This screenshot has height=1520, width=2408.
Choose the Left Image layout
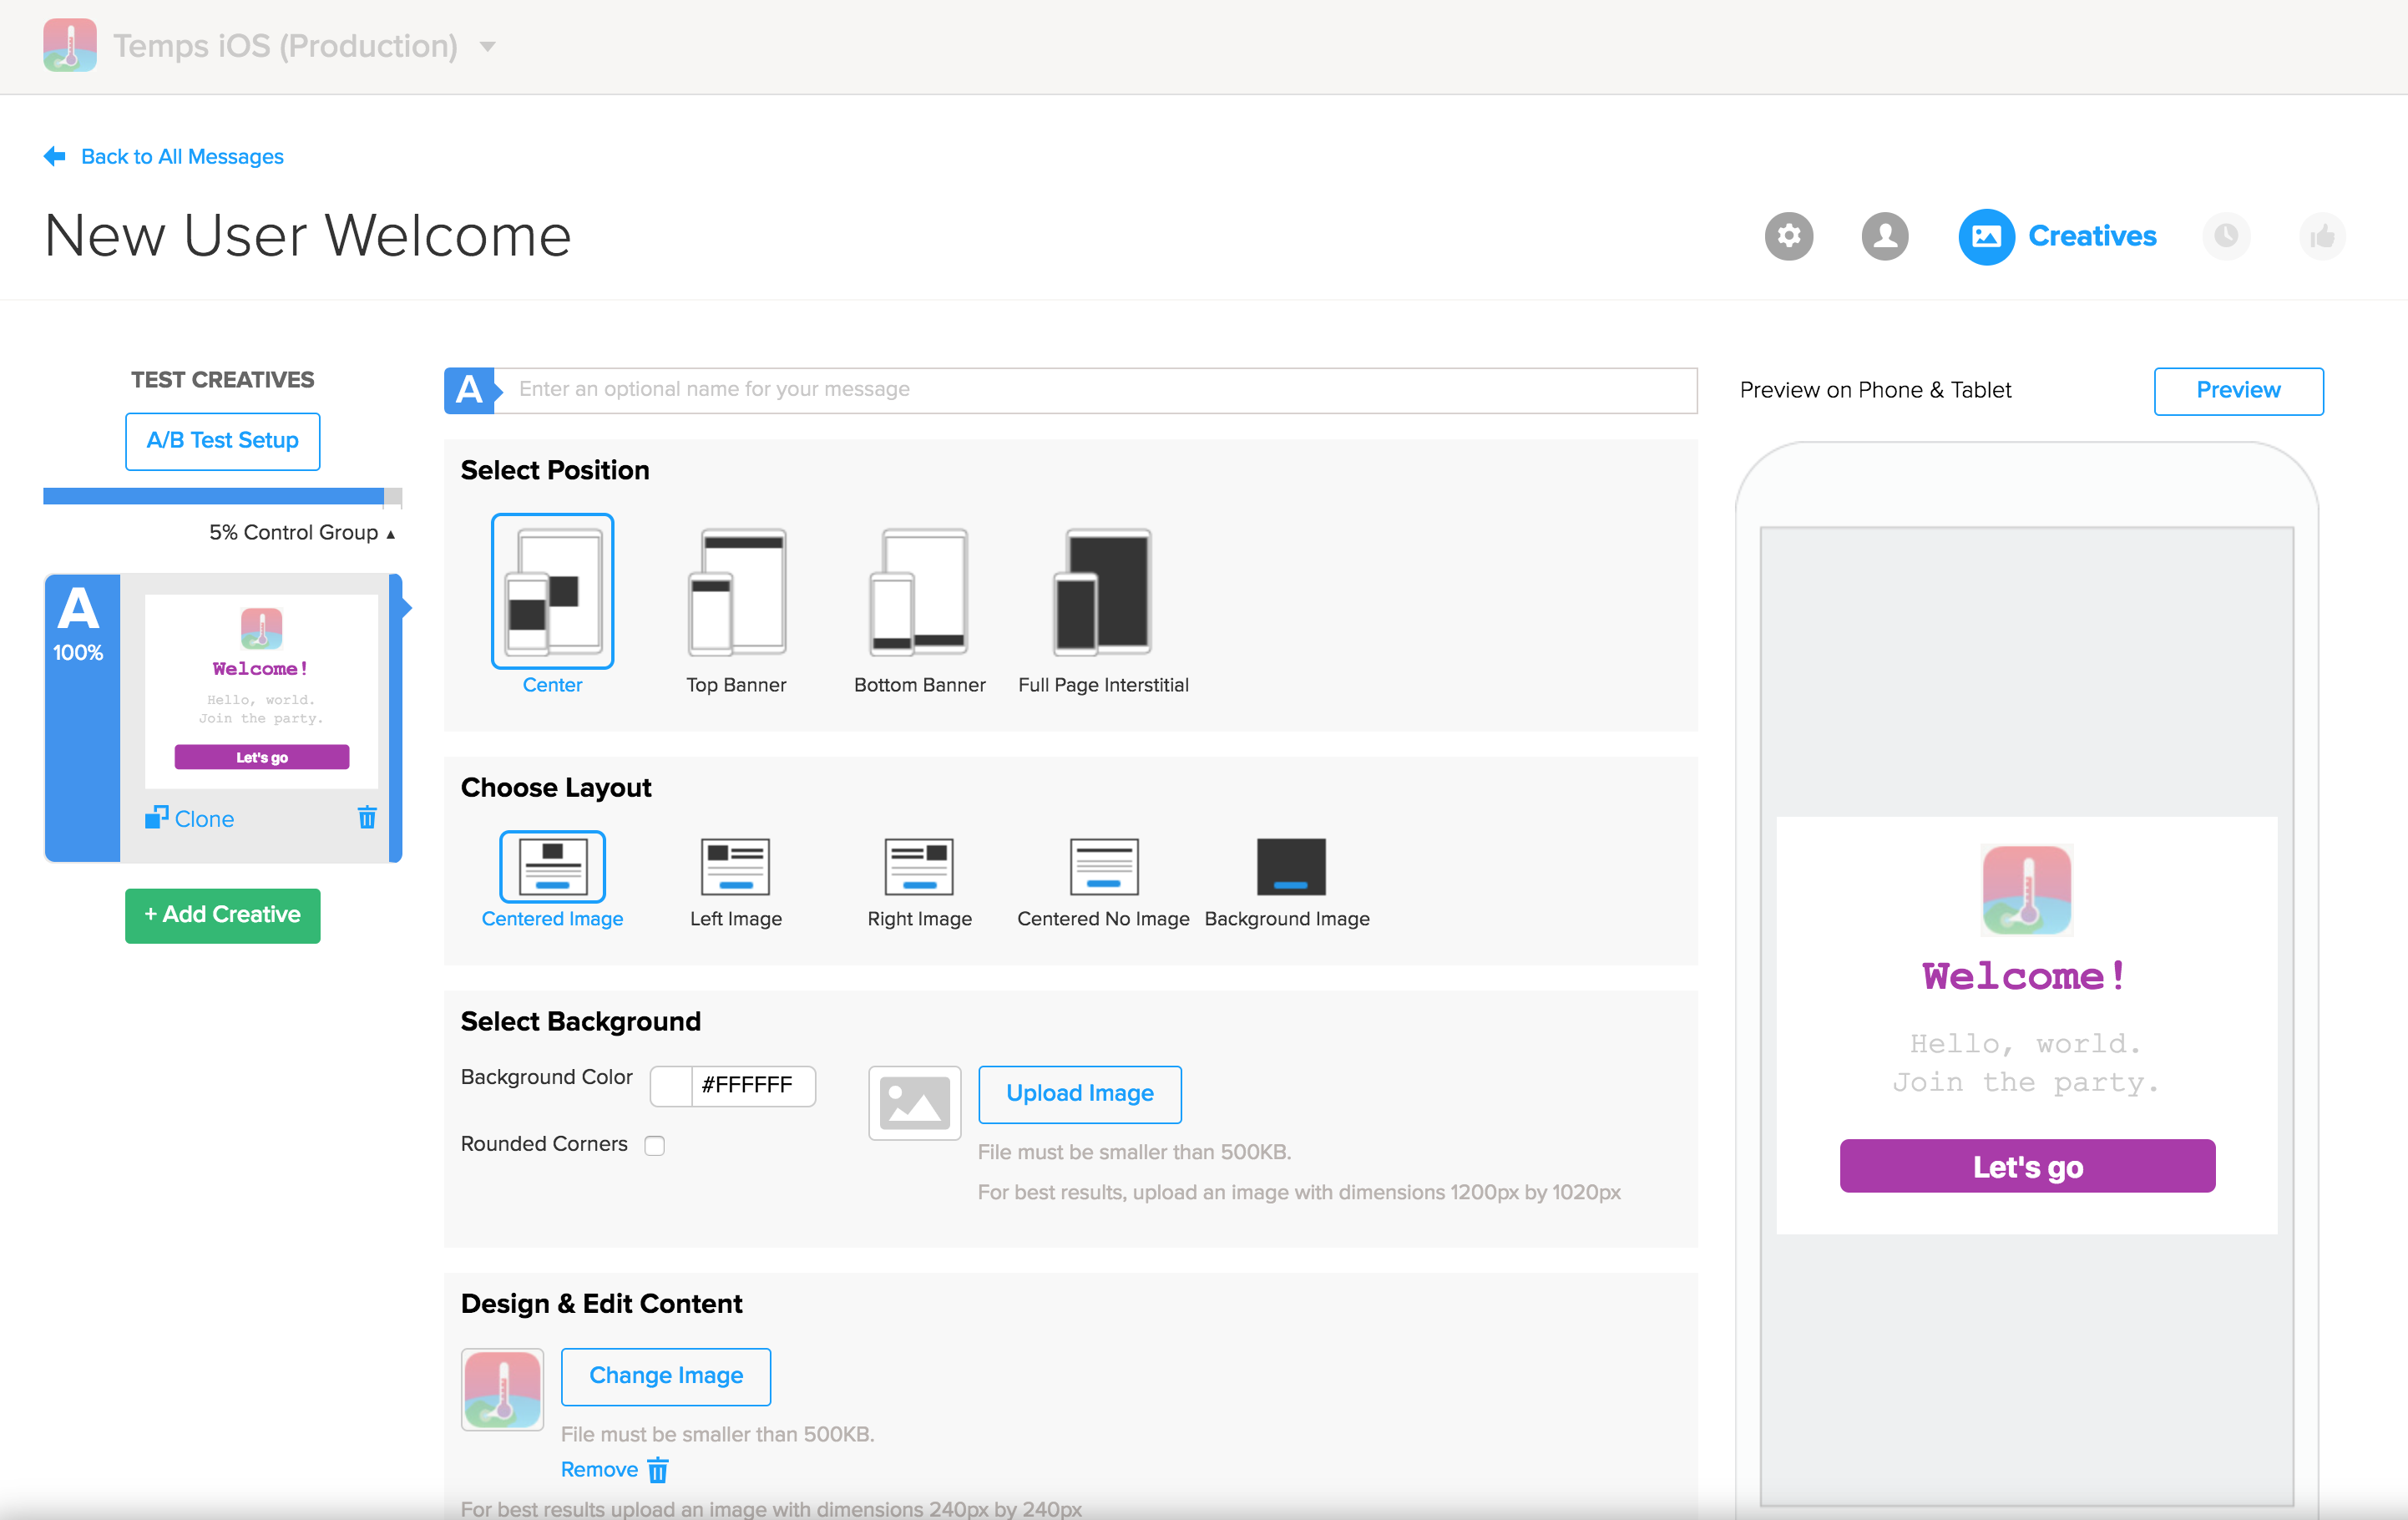(736, 866)
